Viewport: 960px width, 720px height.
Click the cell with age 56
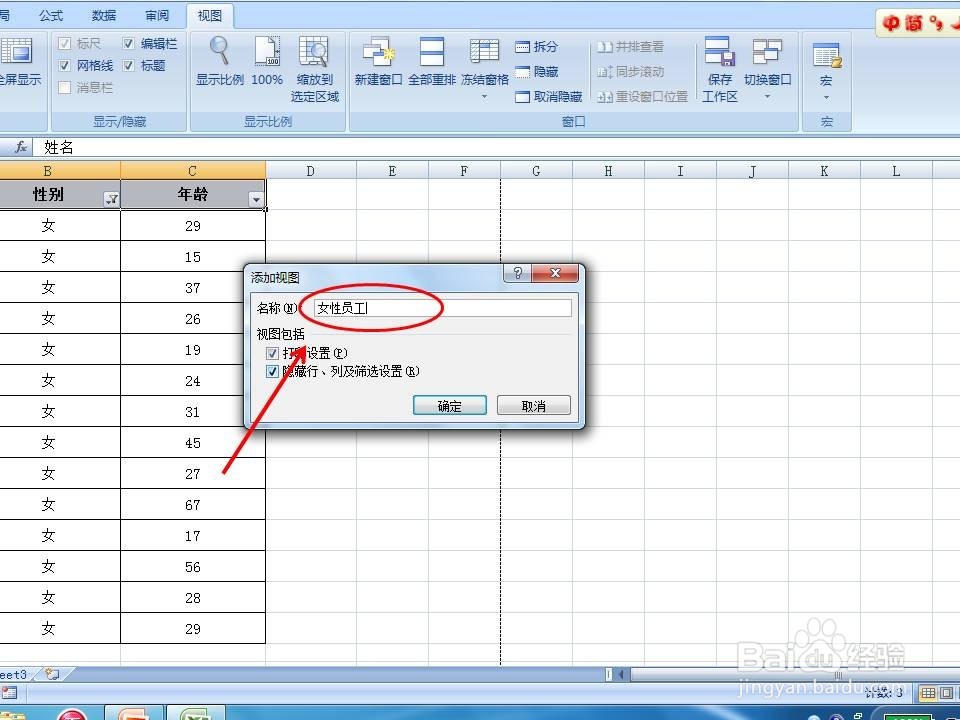coord(193,566)
